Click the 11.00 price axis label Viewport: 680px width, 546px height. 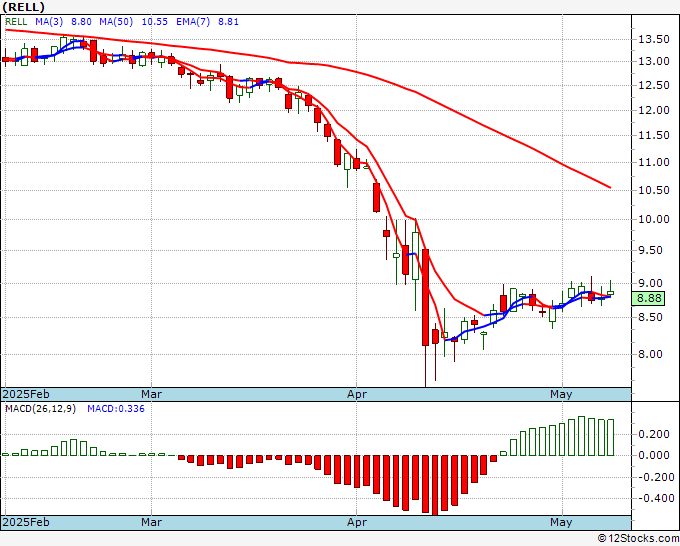coord(654,162)
